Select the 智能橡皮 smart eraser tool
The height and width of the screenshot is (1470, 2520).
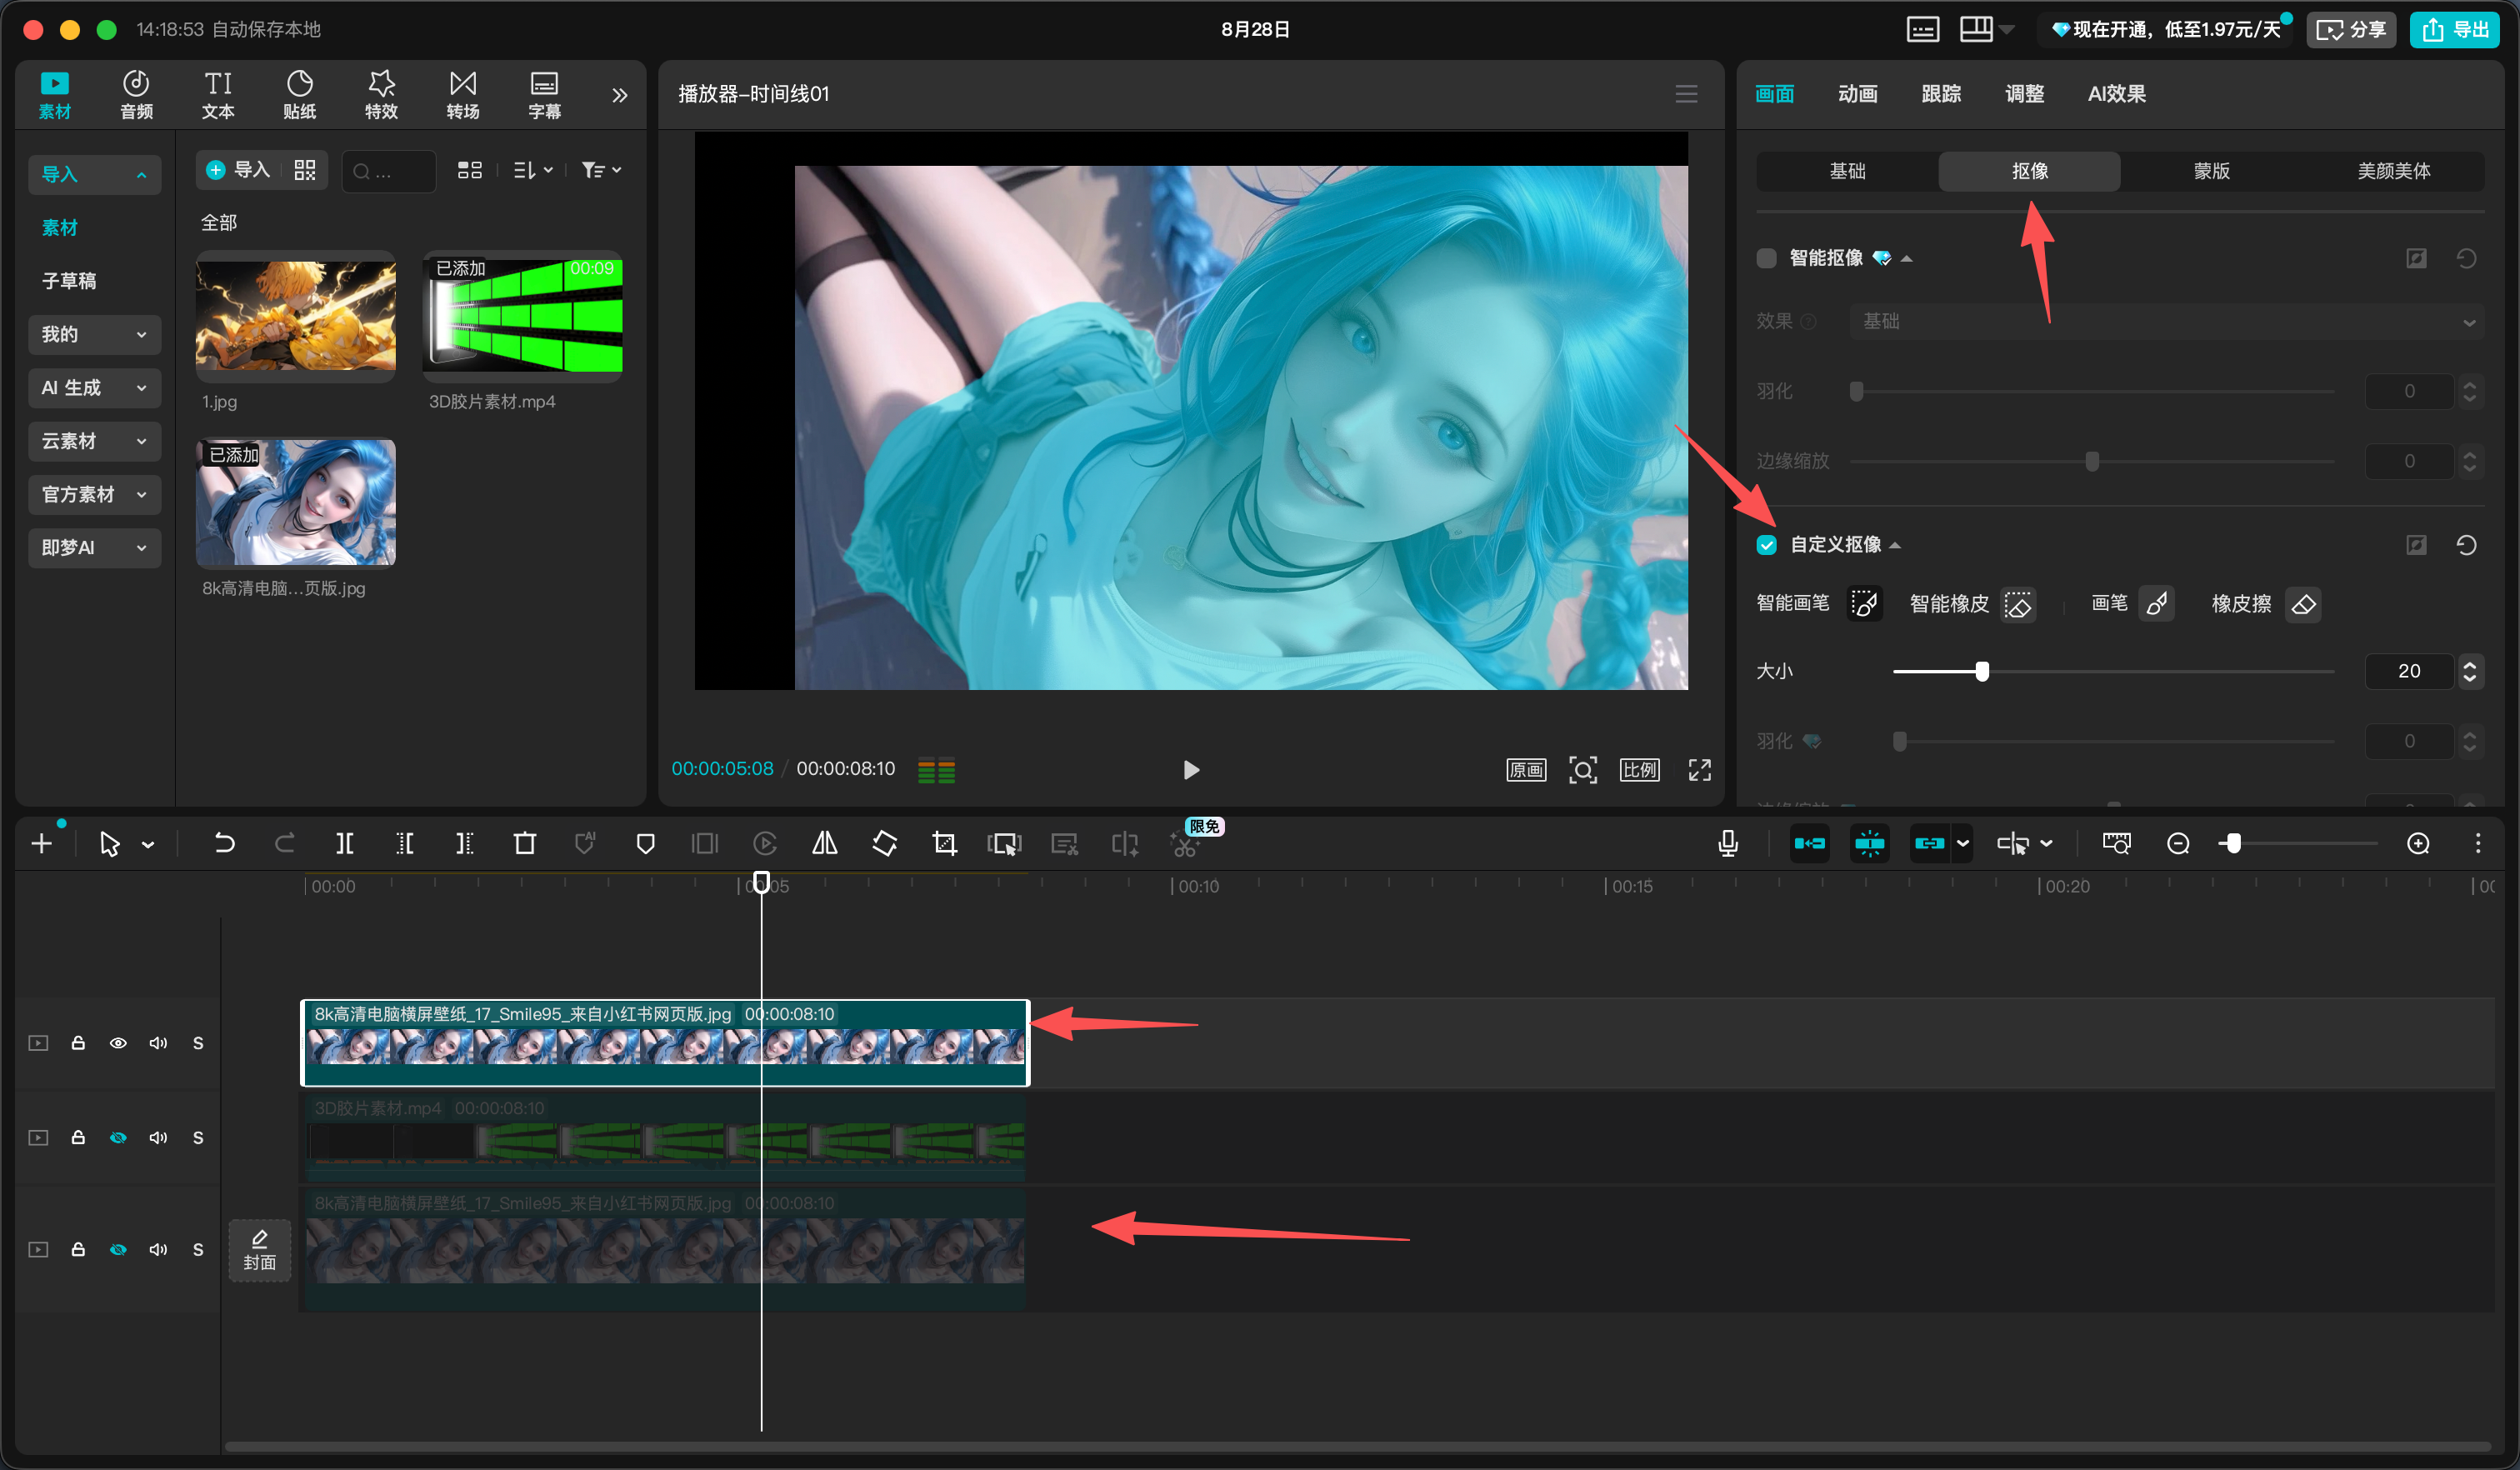2018,604
